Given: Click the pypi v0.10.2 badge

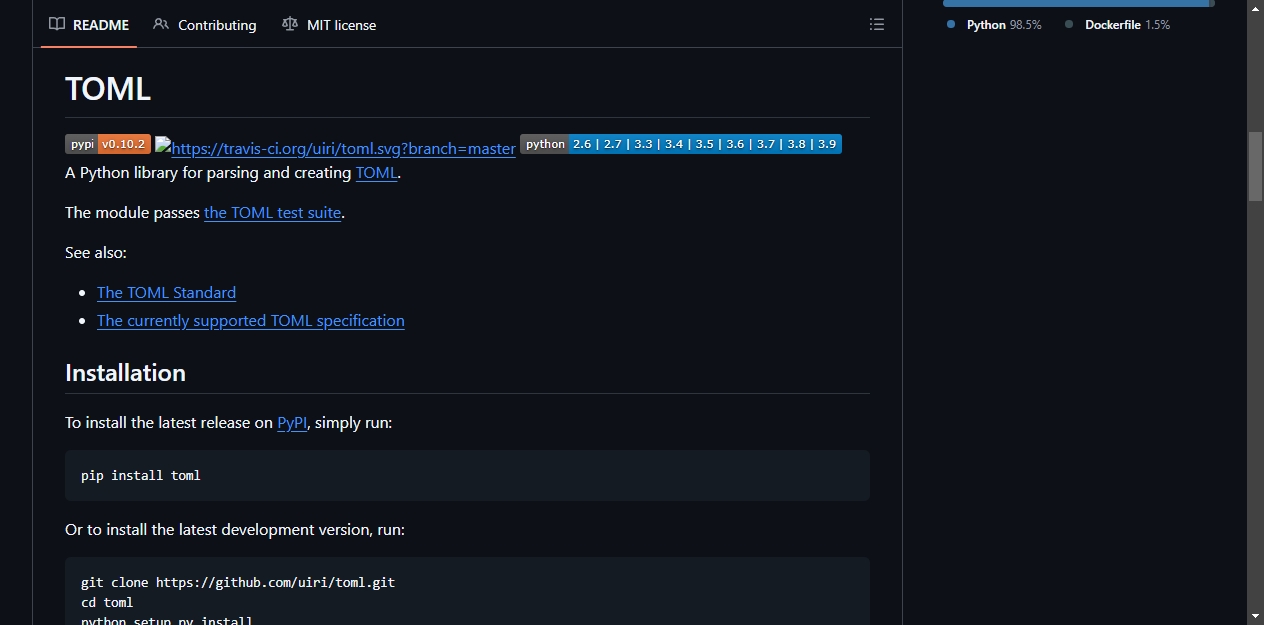Looking at the screenshot, I should [x=108, y=144].
